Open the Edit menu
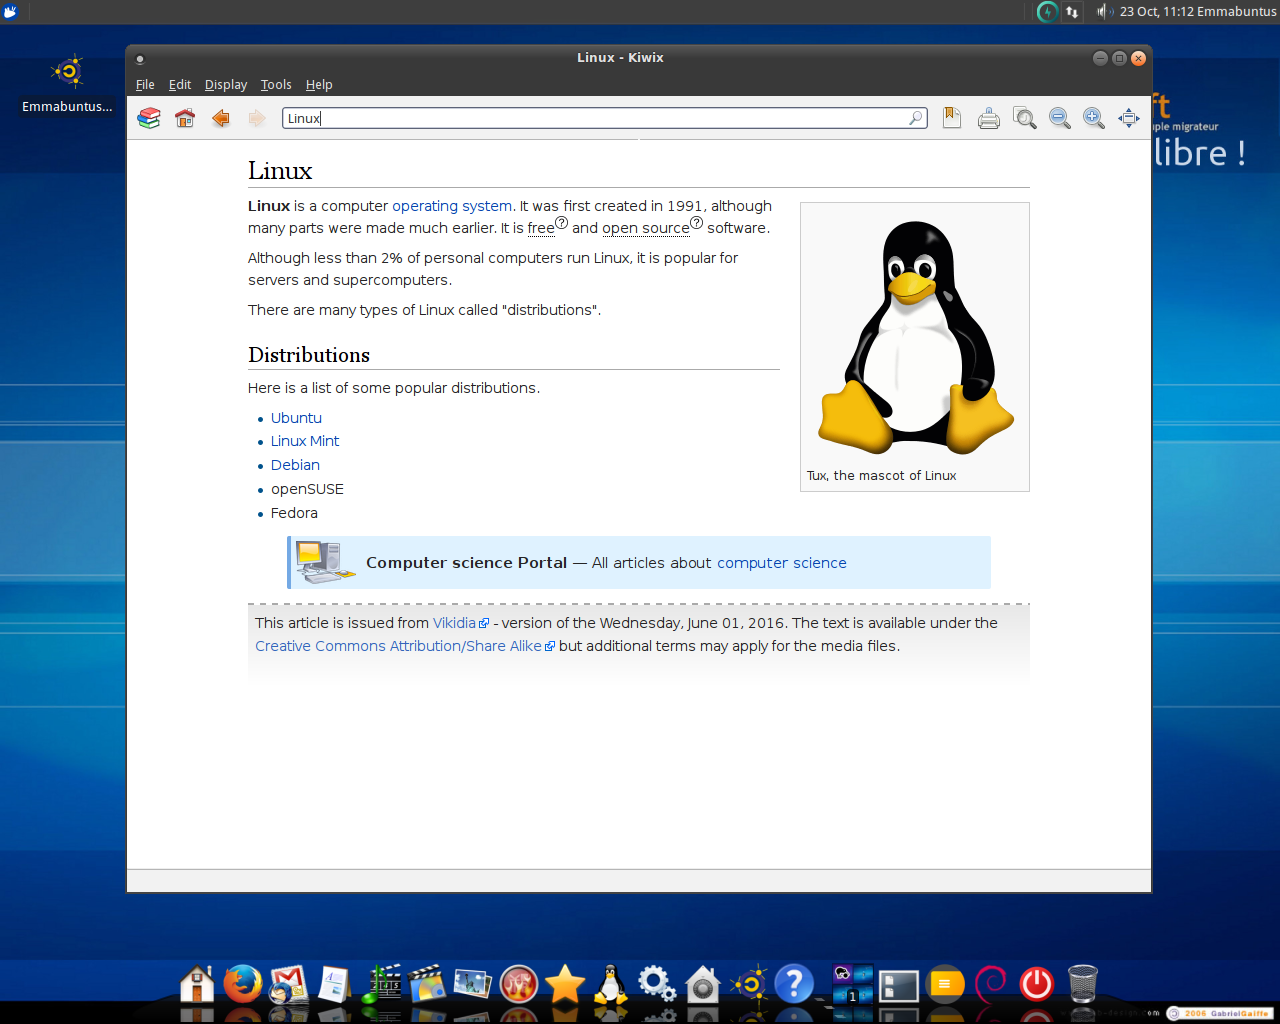1280x1024 pixels. click(x=180, y=85)
